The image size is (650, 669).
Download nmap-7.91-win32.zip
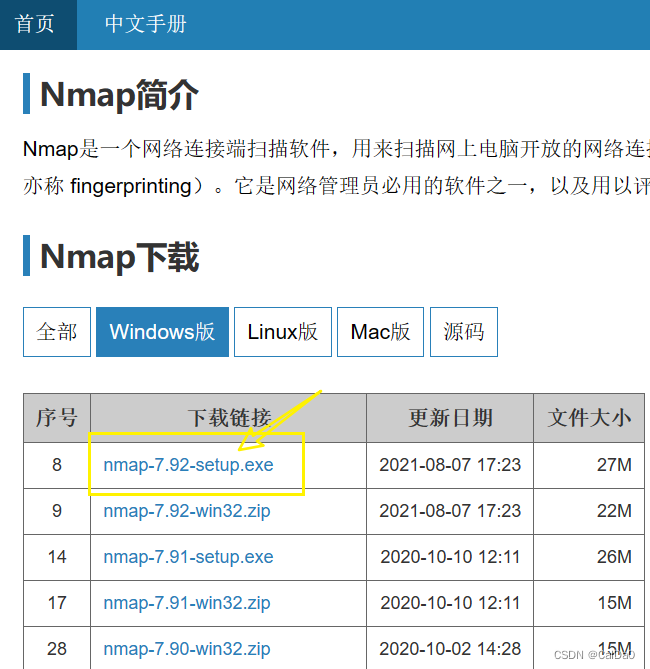(x=187, y=603)
